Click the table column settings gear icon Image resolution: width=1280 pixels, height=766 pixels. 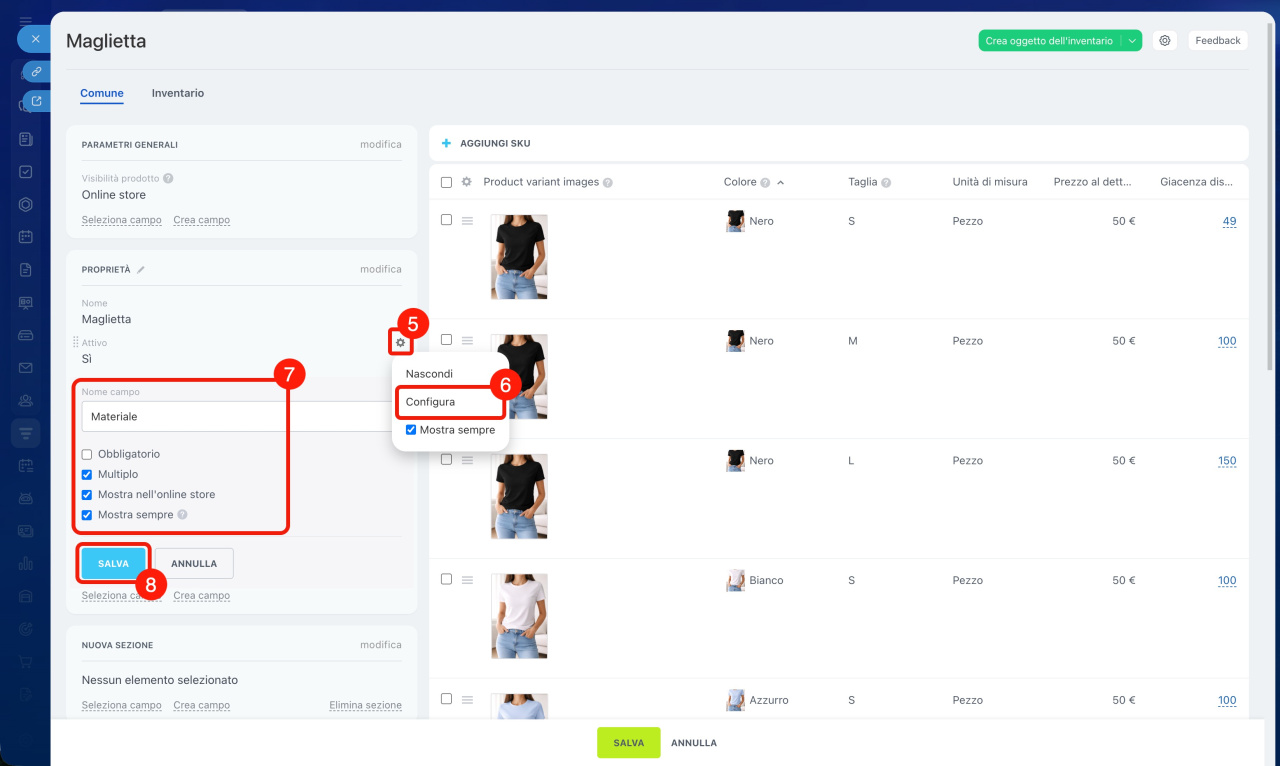click(466, 182)
